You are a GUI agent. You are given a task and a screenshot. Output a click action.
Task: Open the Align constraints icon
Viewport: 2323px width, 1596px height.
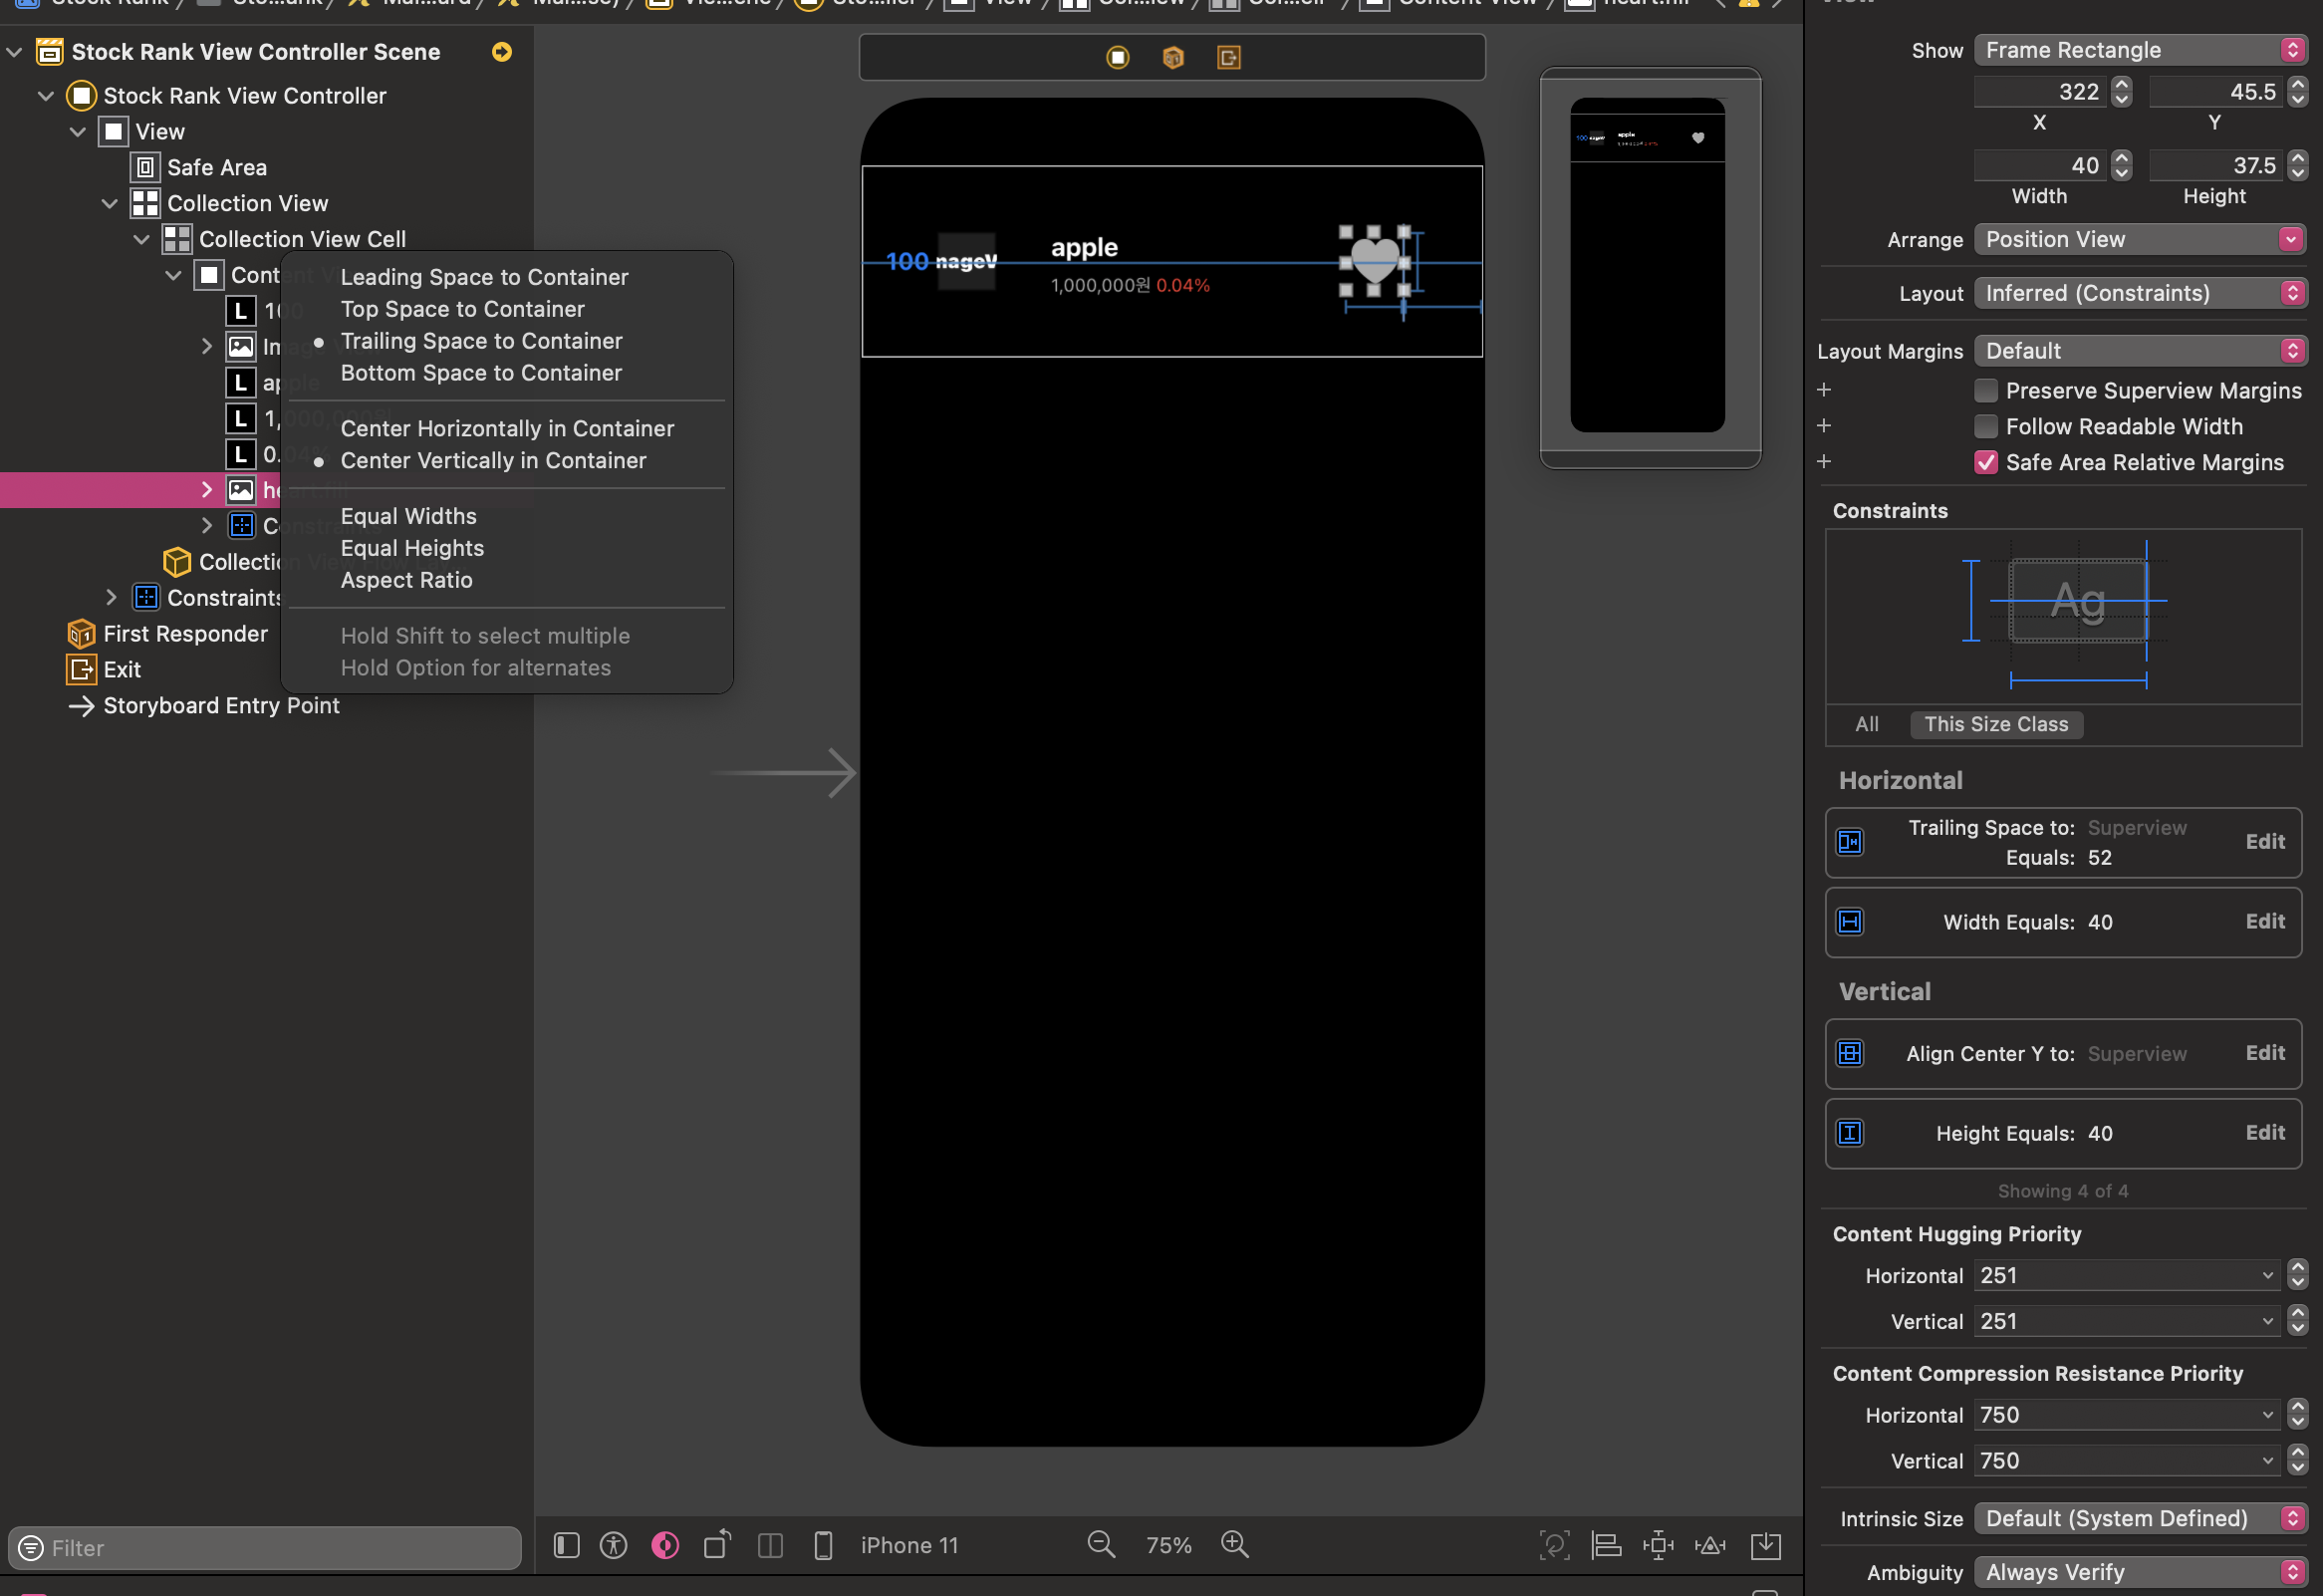pos(1606,1546)
